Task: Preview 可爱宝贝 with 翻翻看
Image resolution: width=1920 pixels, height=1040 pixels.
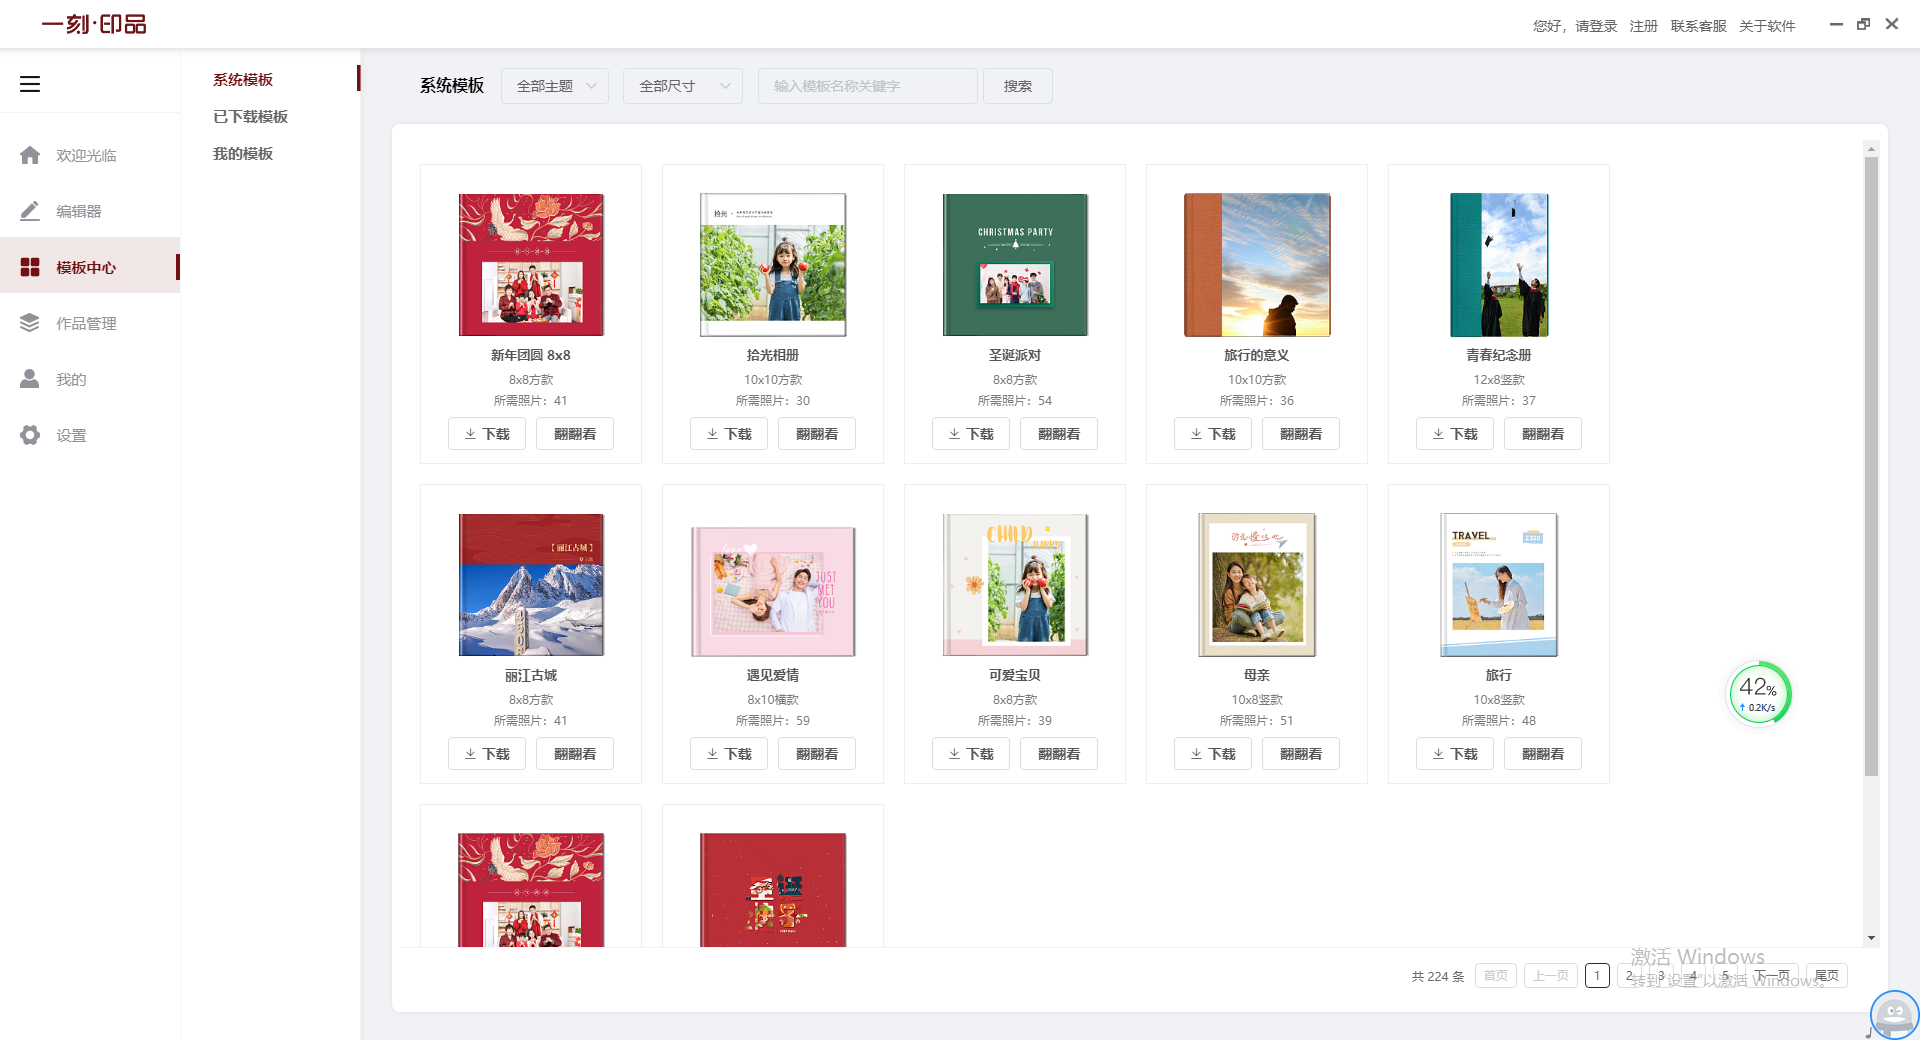Action: tap(1059, 754)
